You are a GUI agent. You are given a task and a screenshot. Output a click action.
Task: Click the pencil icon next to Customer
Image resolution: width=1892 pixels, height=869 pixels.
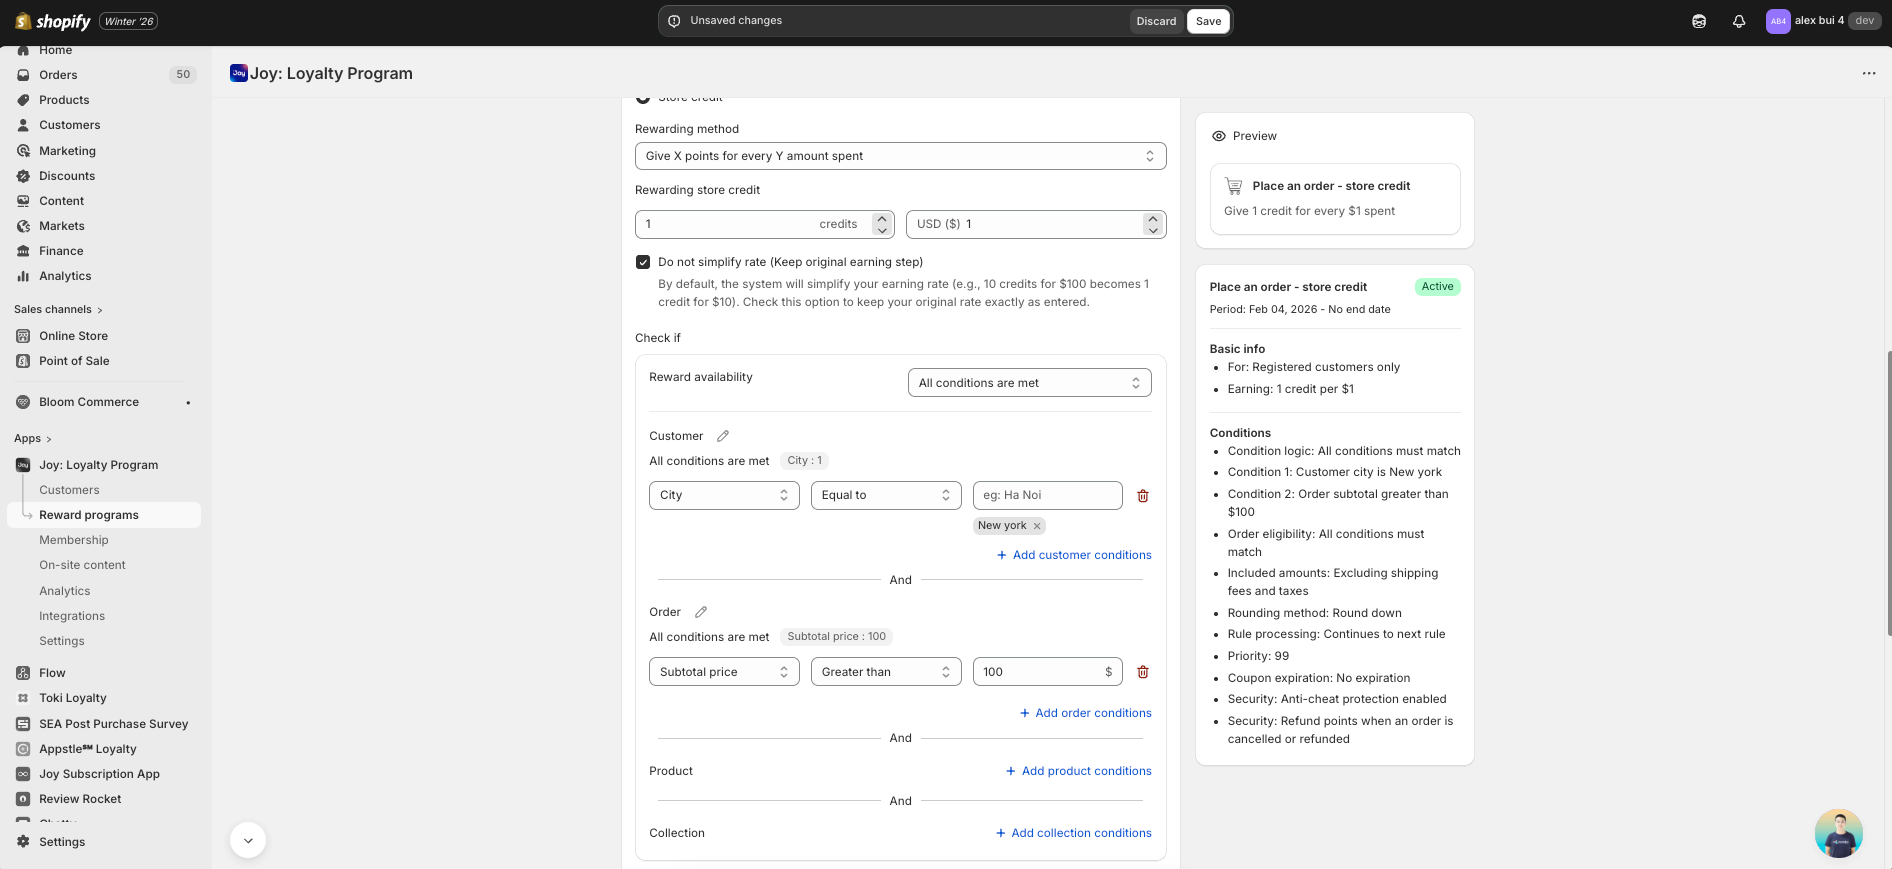723,436
